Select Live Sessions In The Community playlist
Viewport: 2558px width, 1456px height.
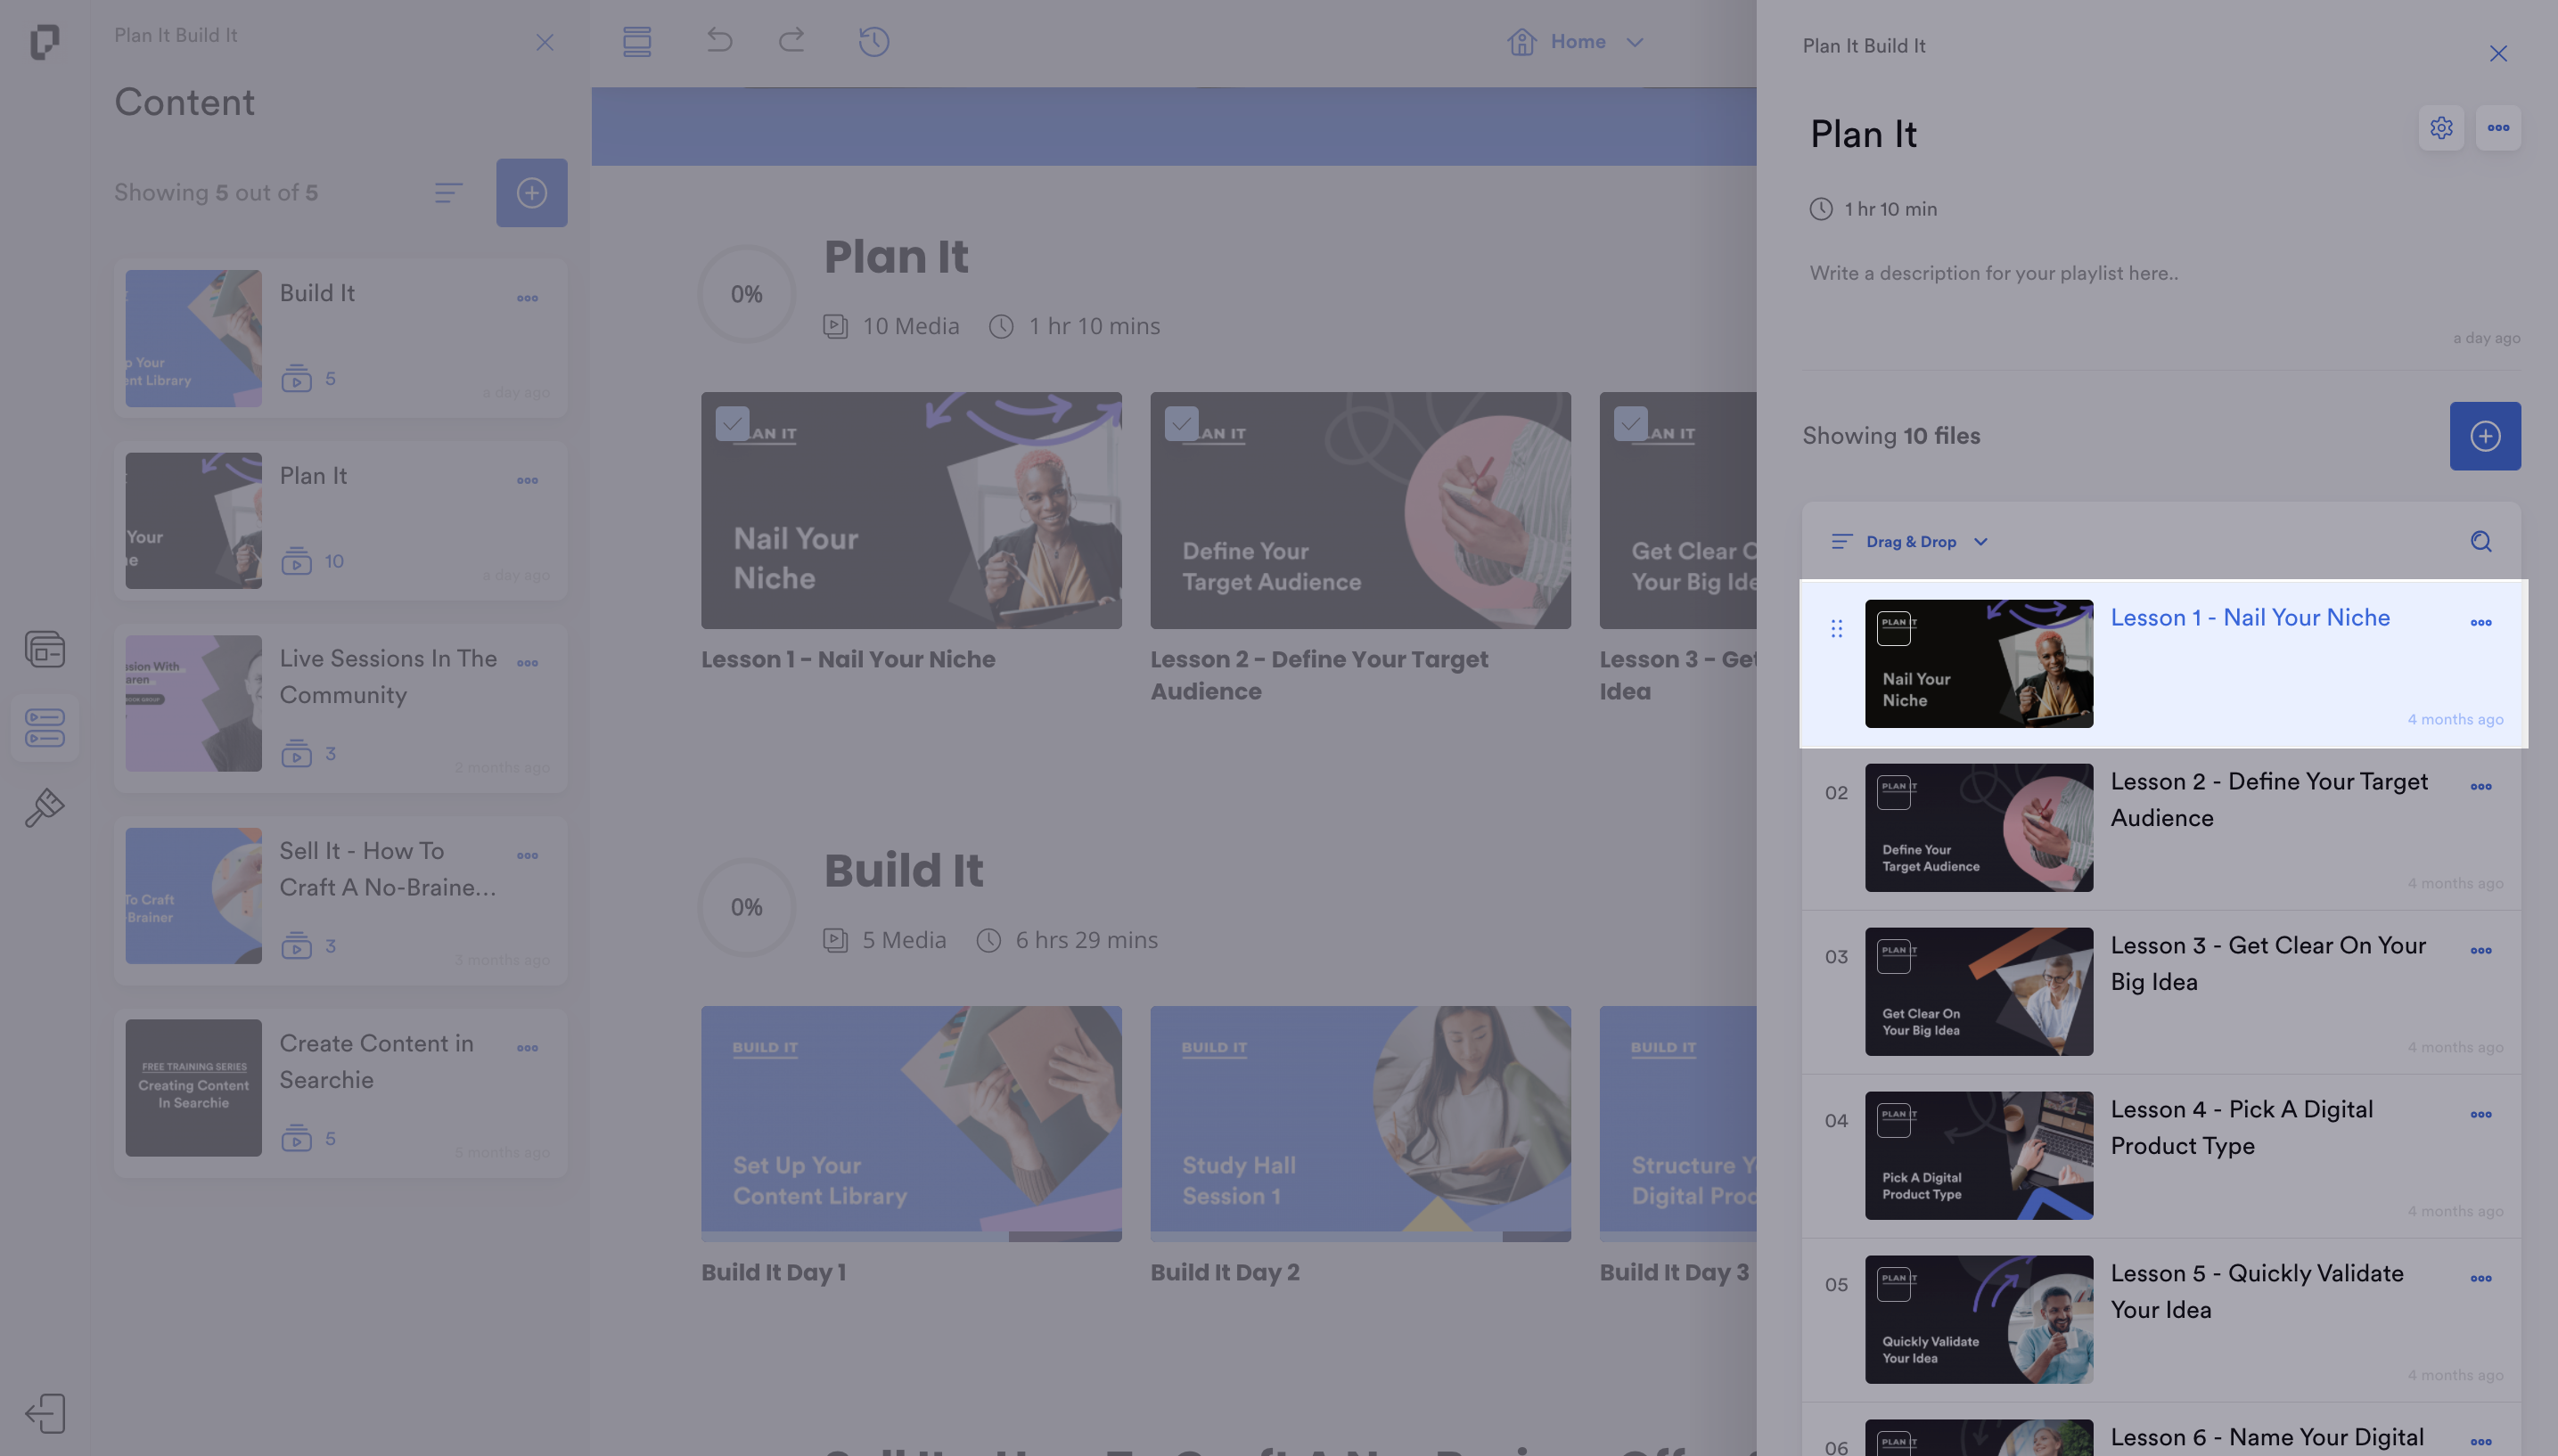point(340,708)
